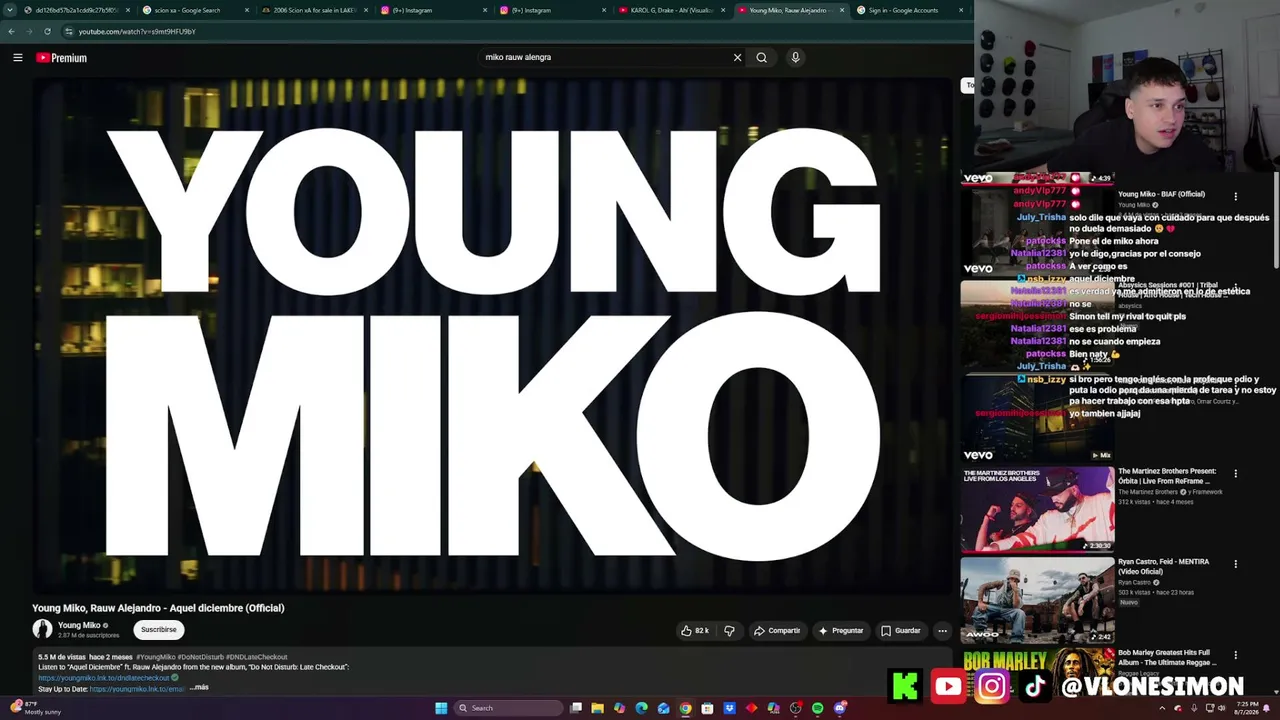
Task: Open more actions menu below video
Action: [942, 631]
